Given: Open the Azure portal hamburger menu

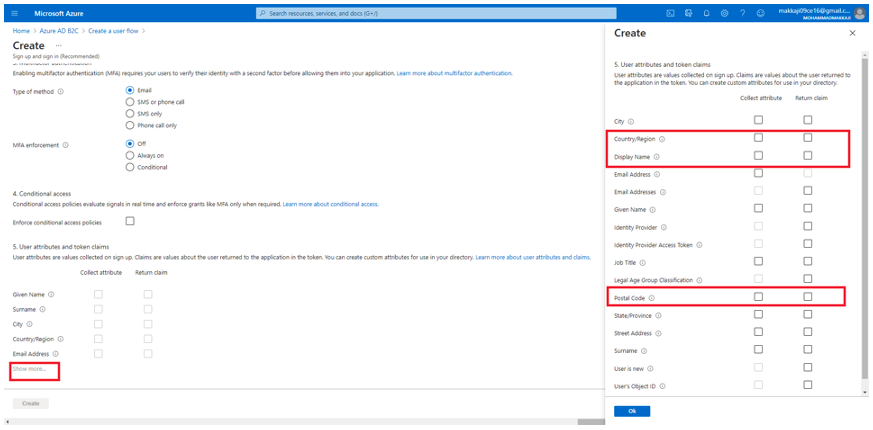Looking at the screenshot, I should 14,13.
